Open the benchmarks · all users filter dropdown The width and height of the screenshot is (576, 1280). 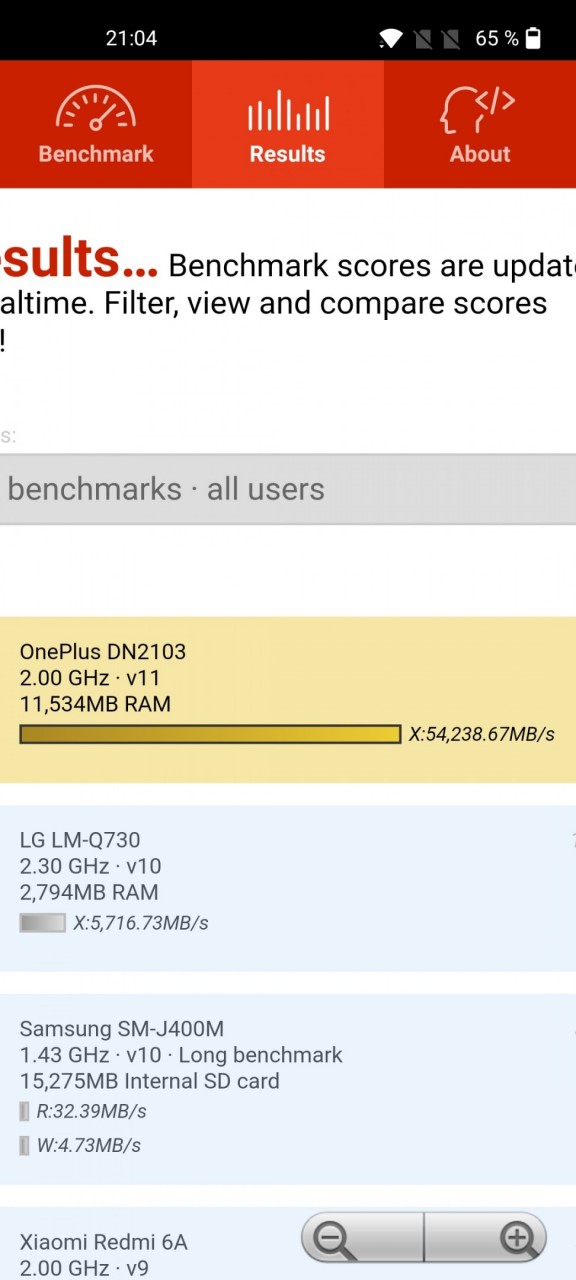288,489
